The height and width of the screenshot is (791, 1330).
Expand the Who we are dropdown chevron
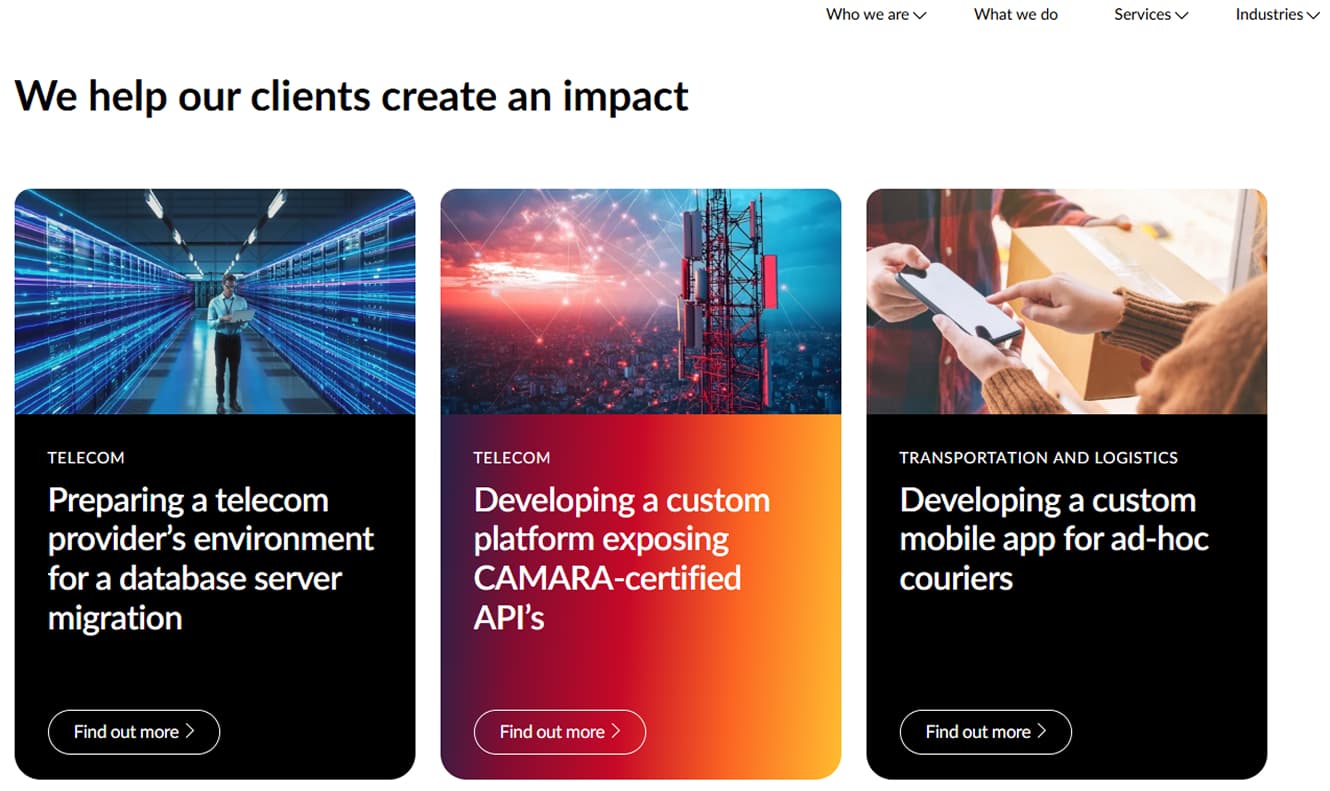(x=920, y=15)
